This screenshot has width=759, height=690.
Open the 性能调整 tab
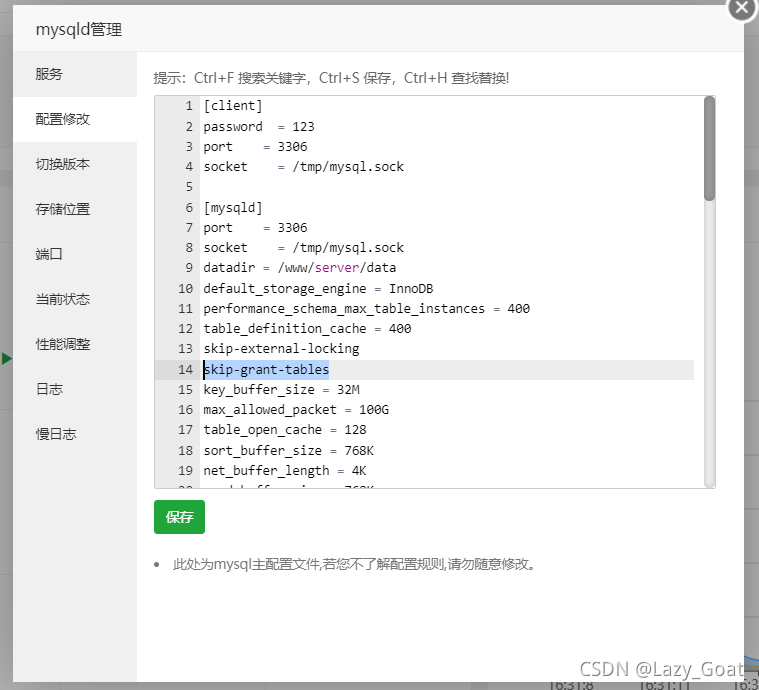75,344
